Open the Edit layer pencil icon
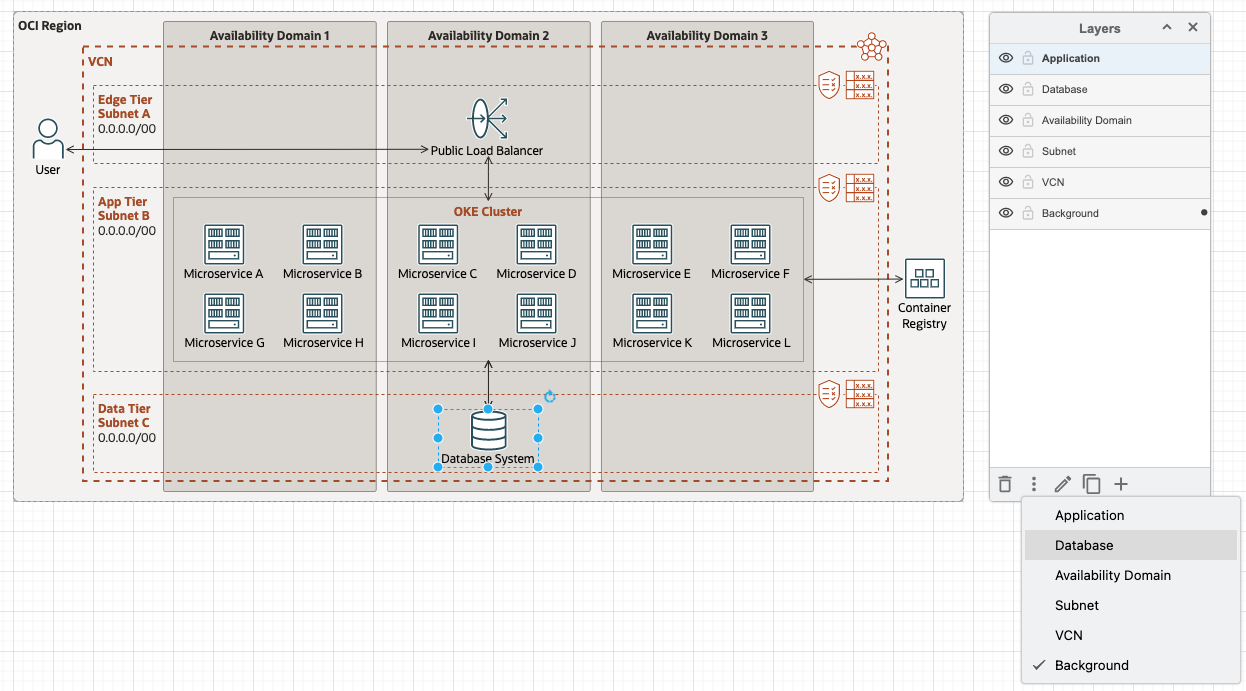 pyautogui.click(x=1062, y=484)
